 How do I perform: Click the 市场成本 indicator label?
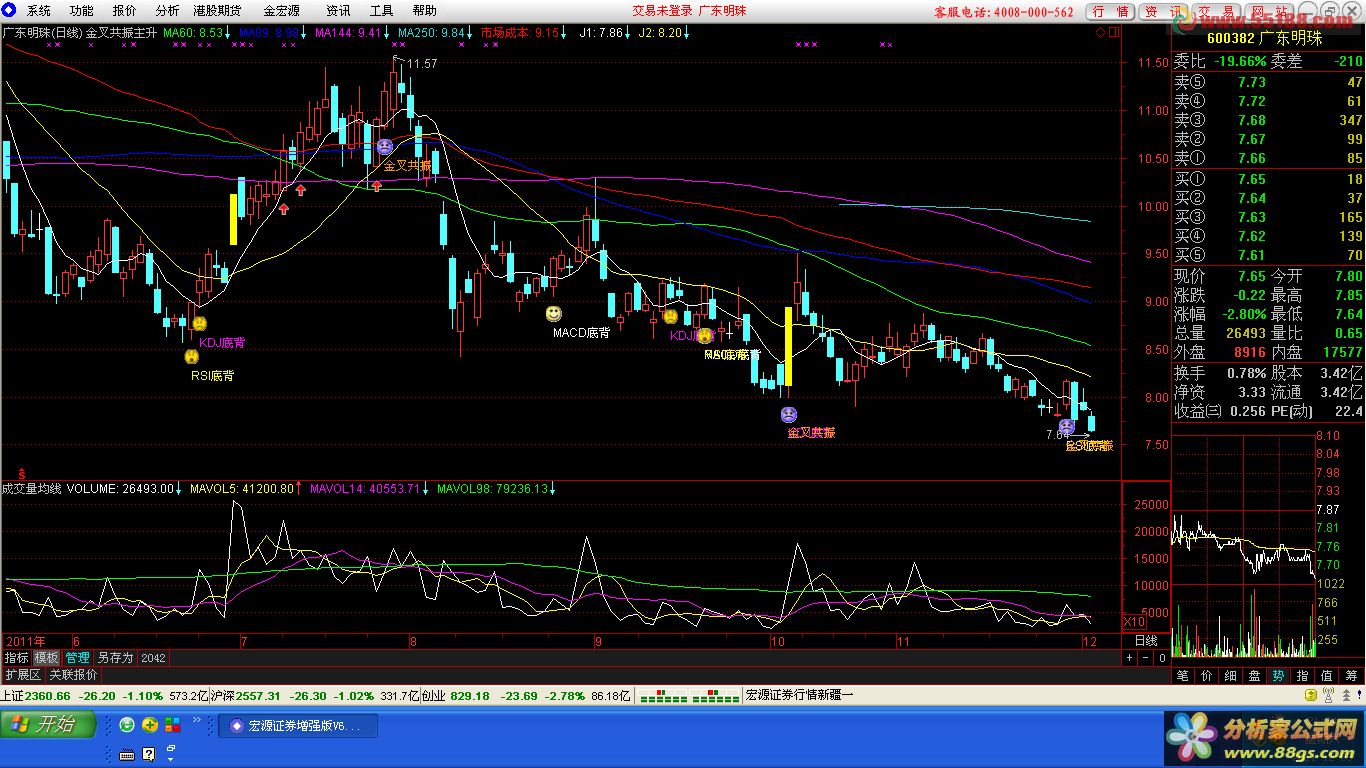click(x=524, y=32)
